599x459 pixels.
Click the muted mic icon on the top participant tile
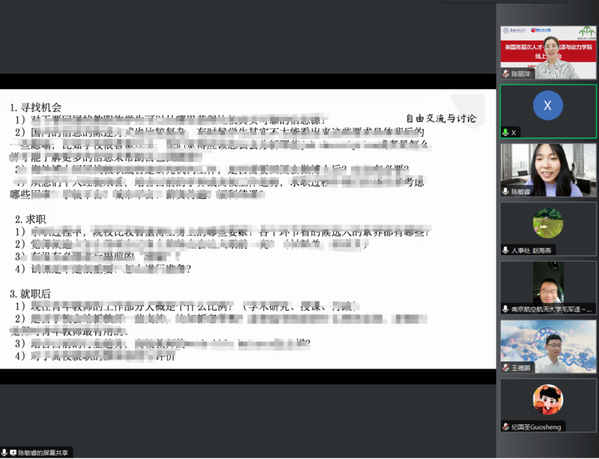tap(506, 74)
